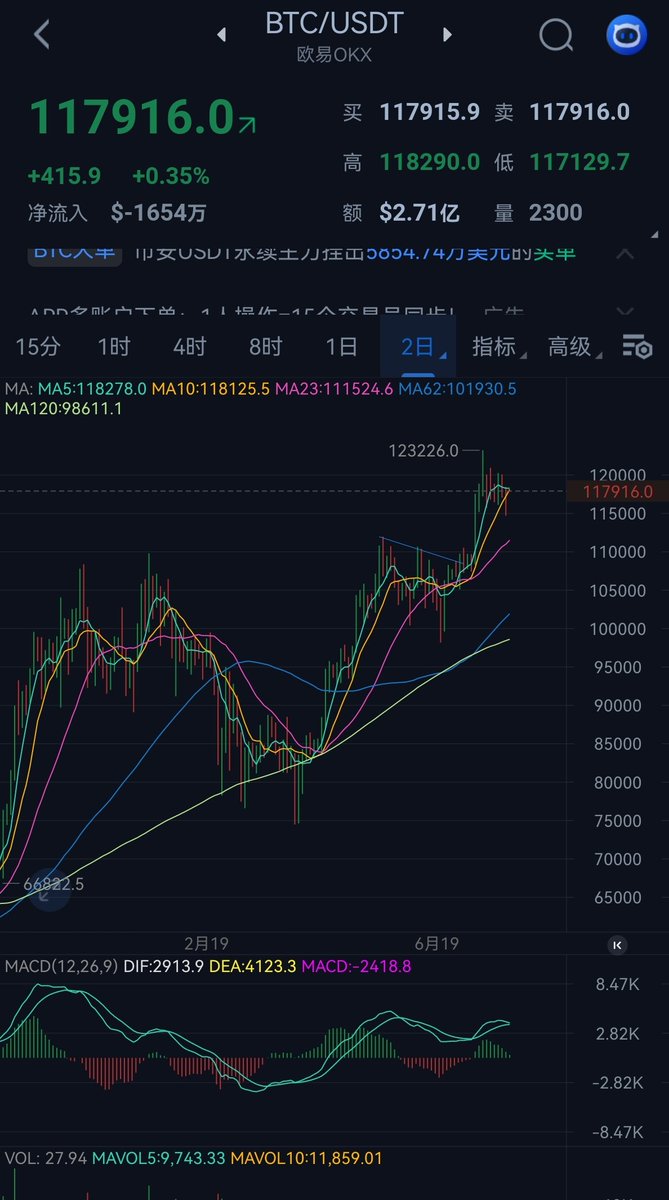
Task: Open the 高级 advanced dropdown
Action: 575,347
